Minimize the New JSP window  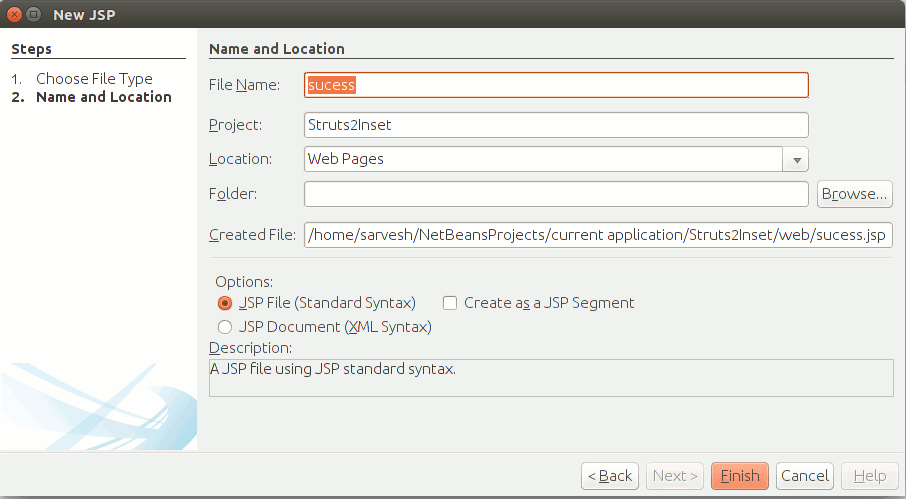click(x=34, y=14)
